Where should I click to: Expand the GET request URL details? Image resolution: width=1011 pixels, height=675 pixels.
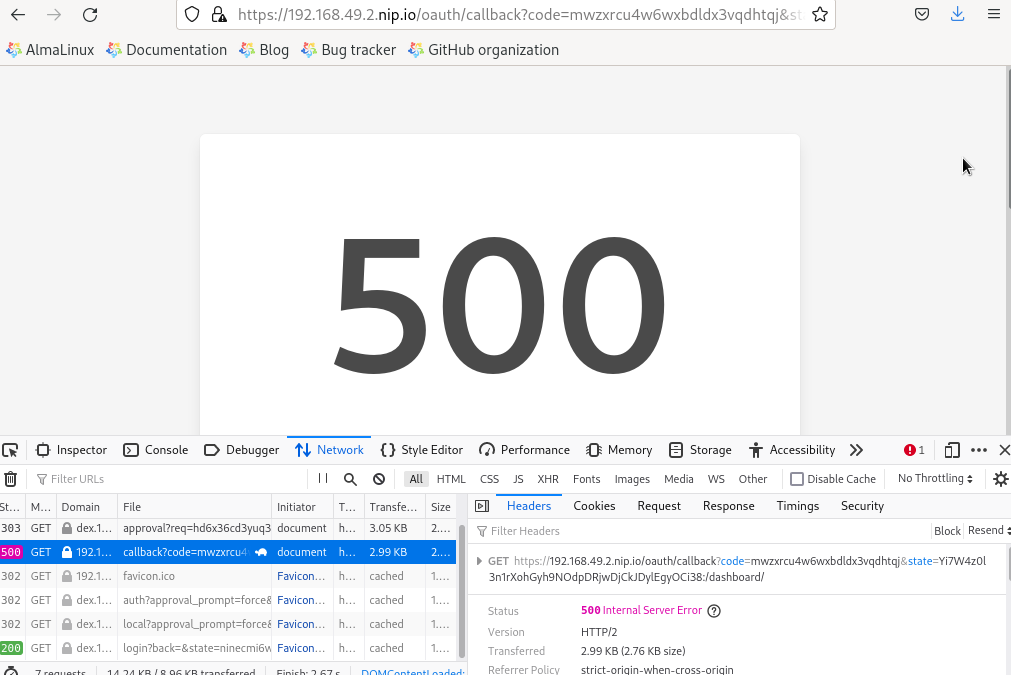[x=479, y=562]
